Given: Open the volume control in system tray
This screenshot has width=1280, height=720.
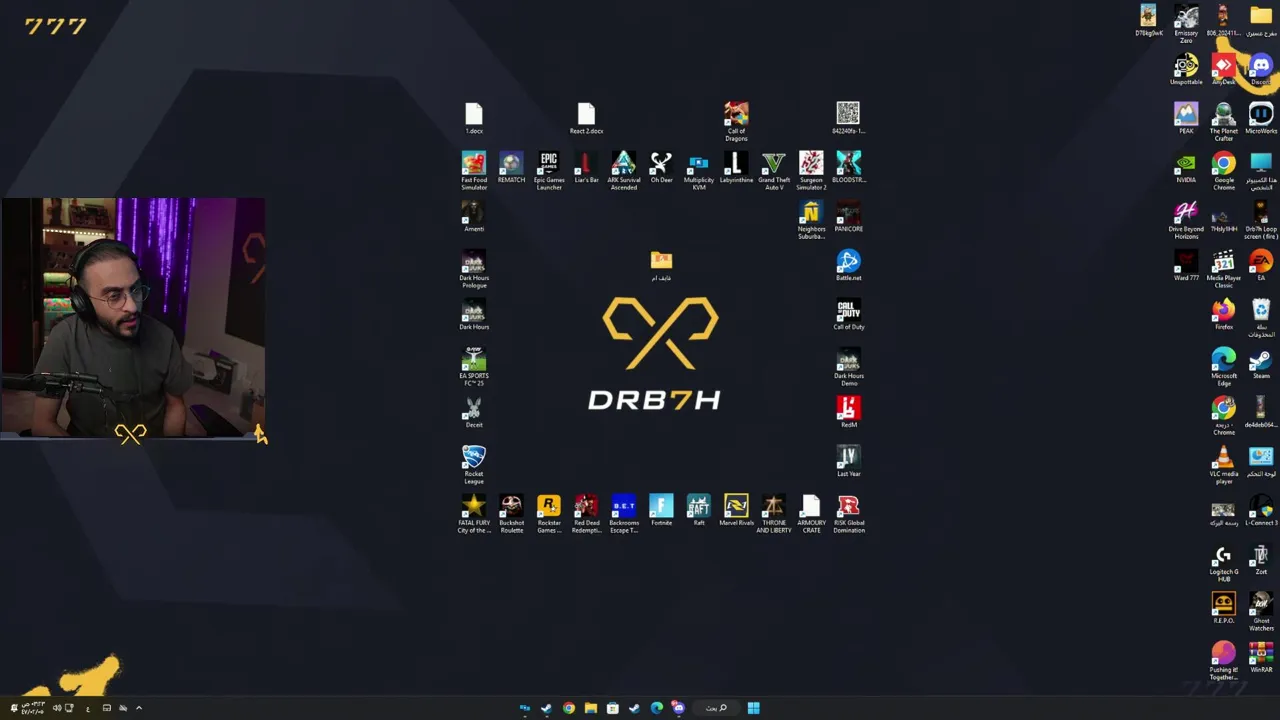Looking at the screenshot, I should (56, 708).
